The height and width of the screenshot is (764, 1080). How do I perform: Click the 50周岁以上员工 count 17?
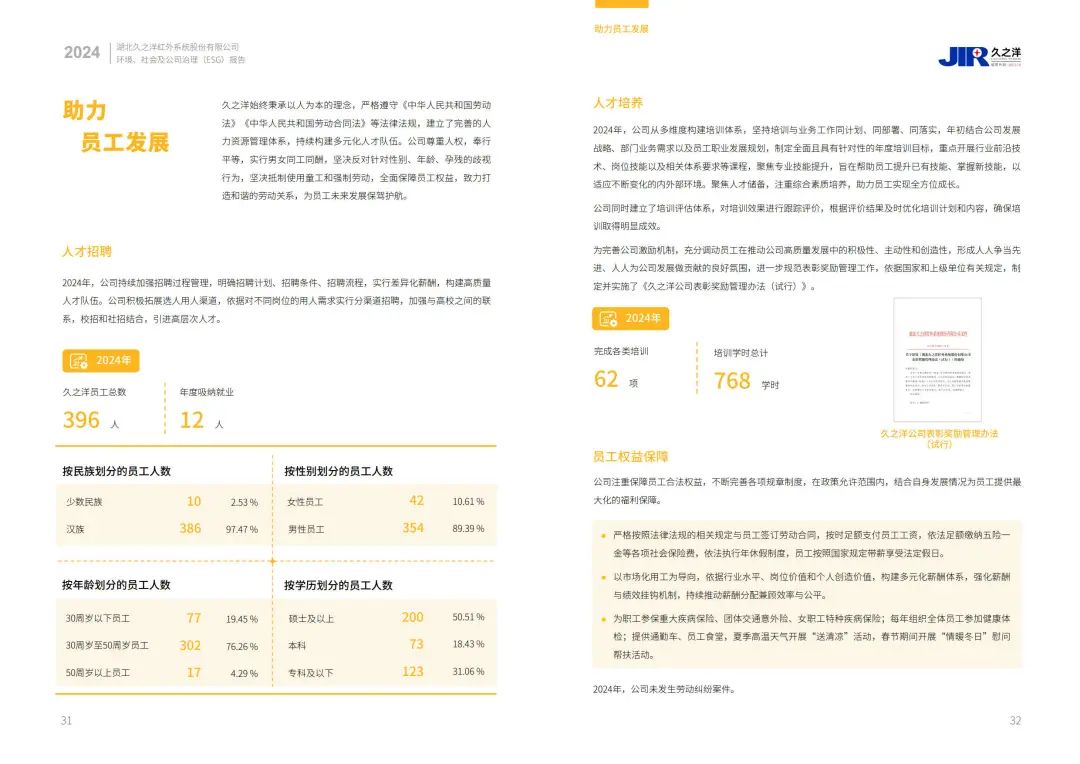(194, 672)
